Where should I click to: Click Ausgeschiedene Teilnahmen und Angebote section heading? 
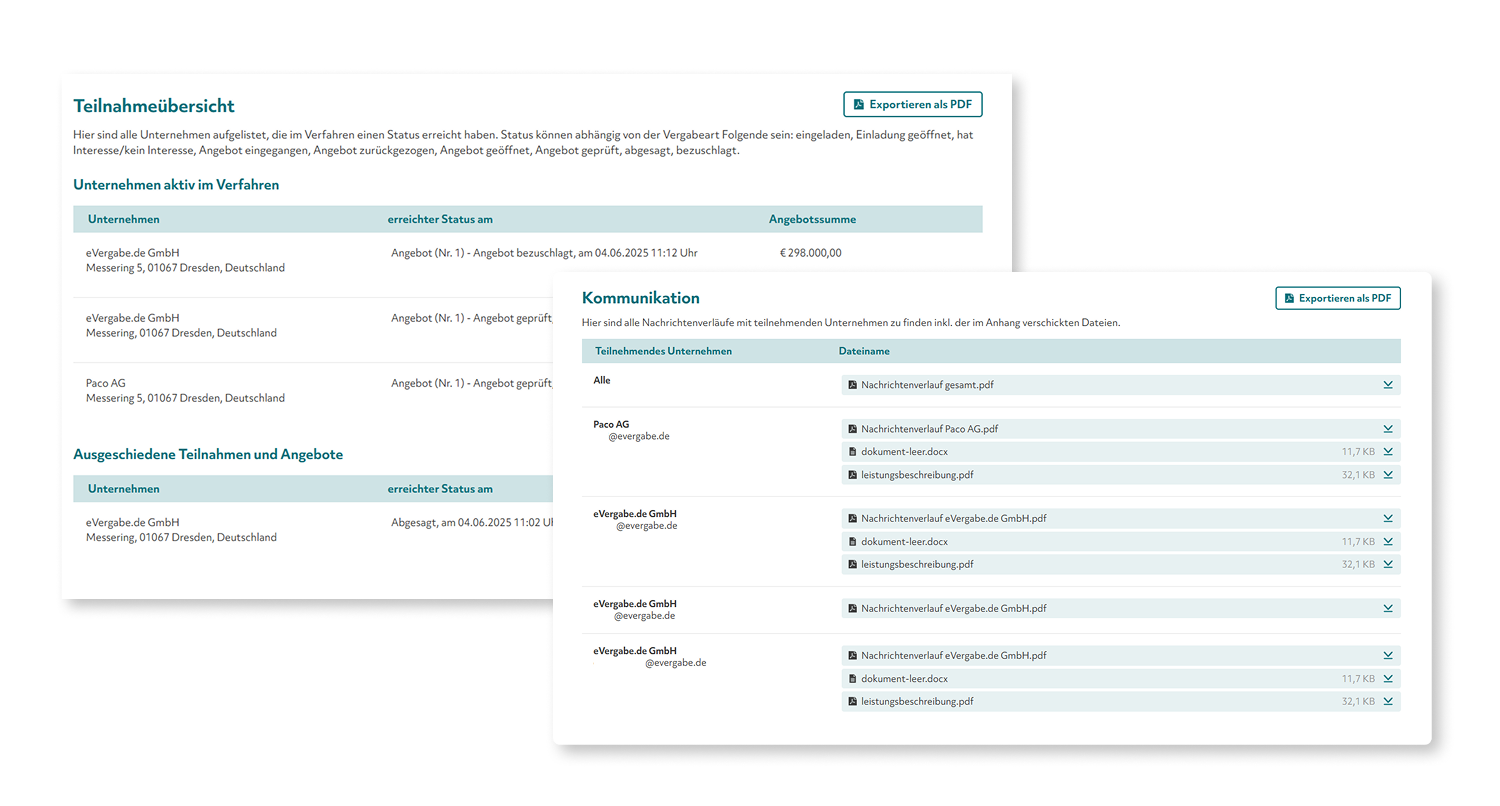pos(208,454)
